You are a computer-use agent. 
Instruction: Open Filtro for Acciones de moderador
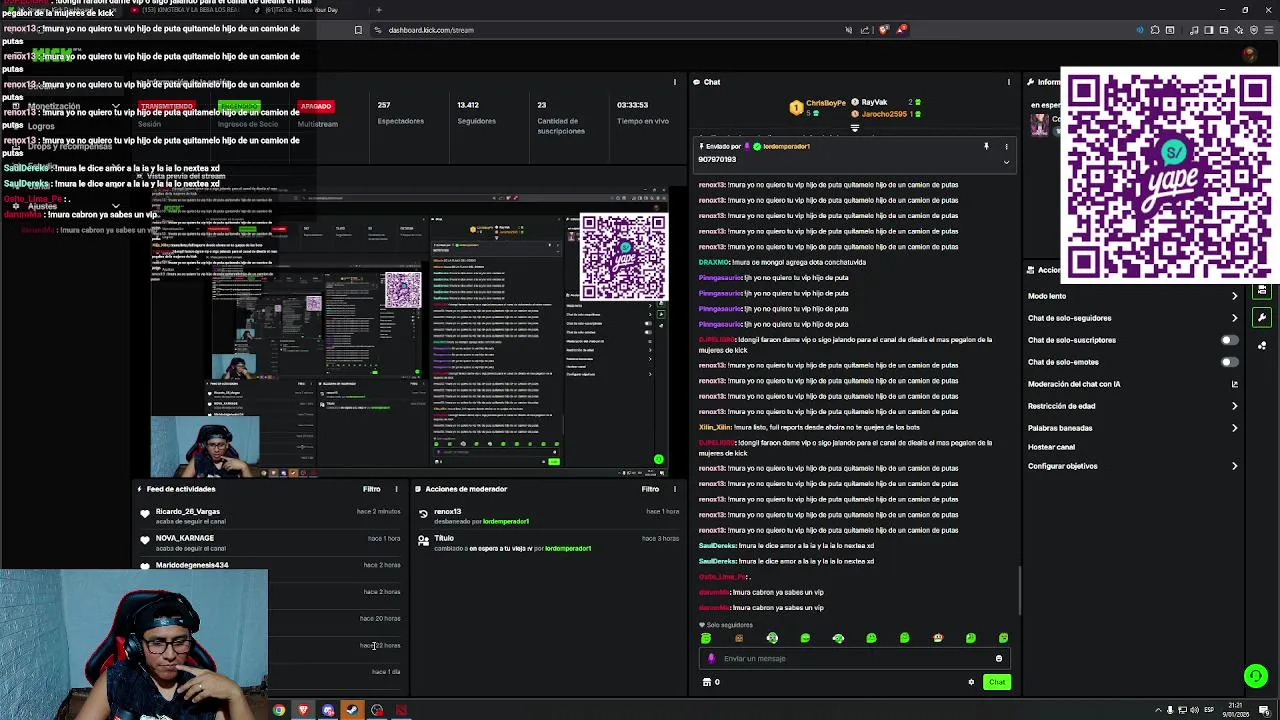(650, 489)
